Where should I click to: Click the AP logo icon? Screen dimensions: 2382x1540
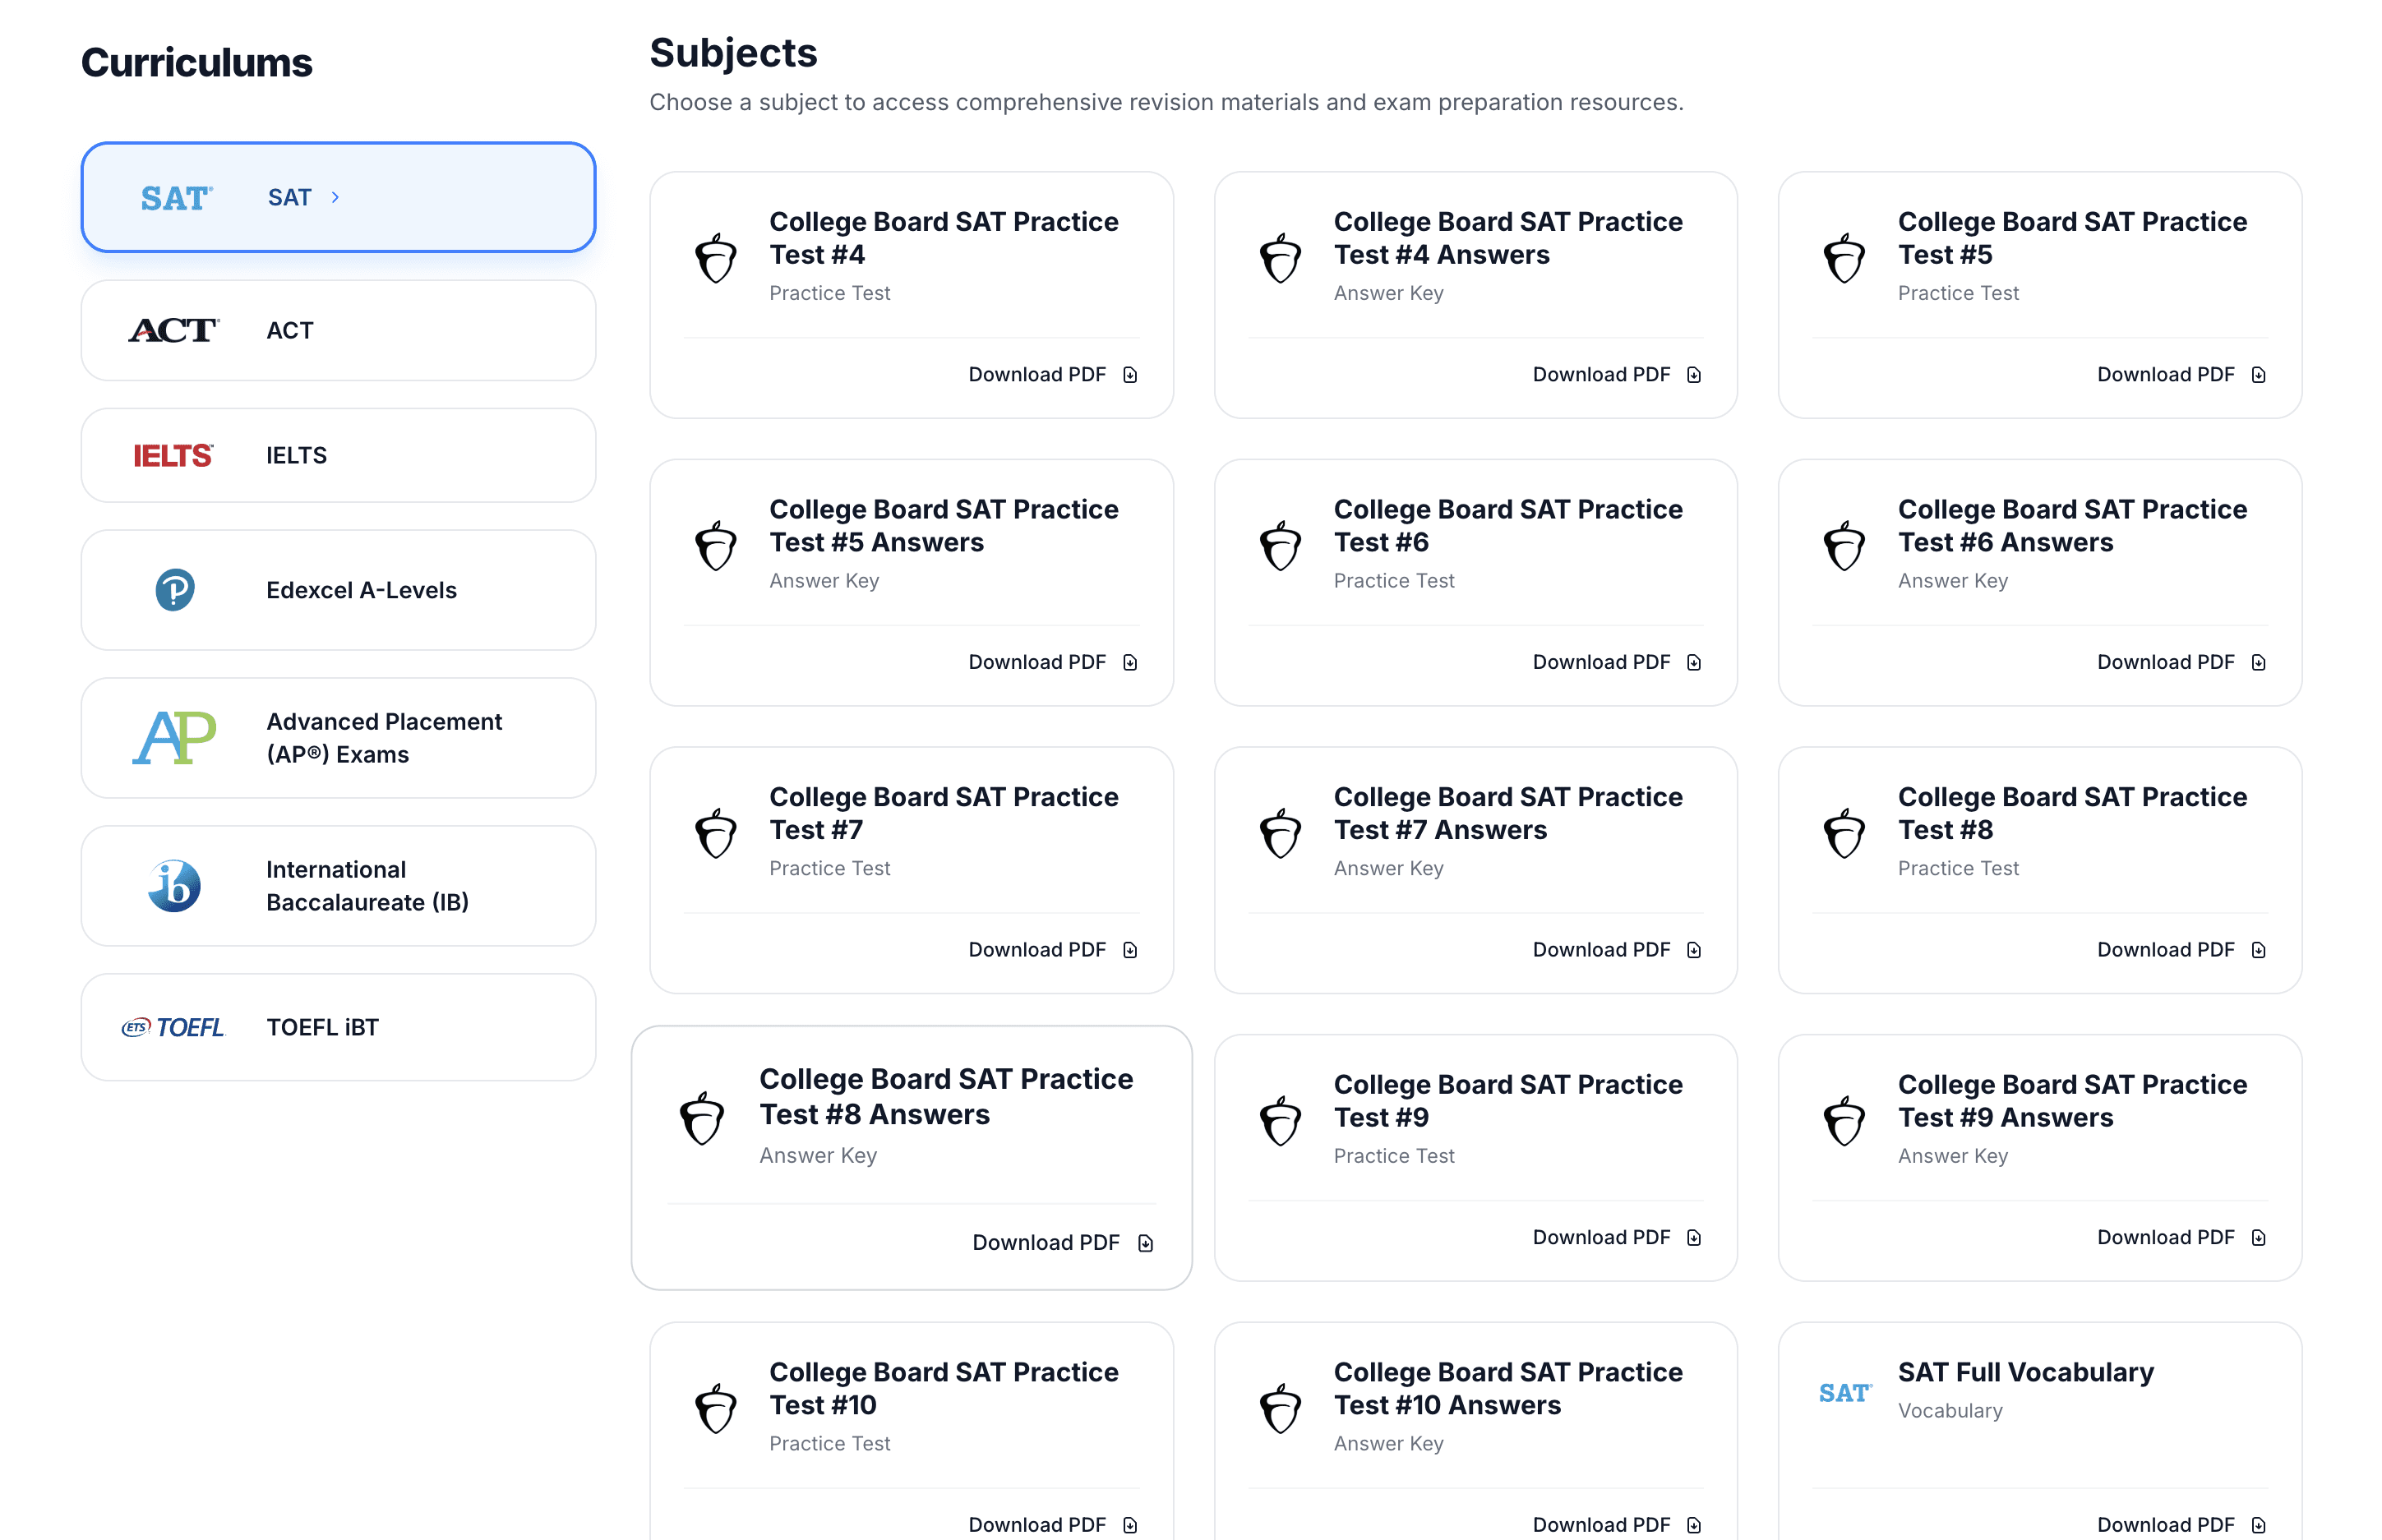pos(174,738)
